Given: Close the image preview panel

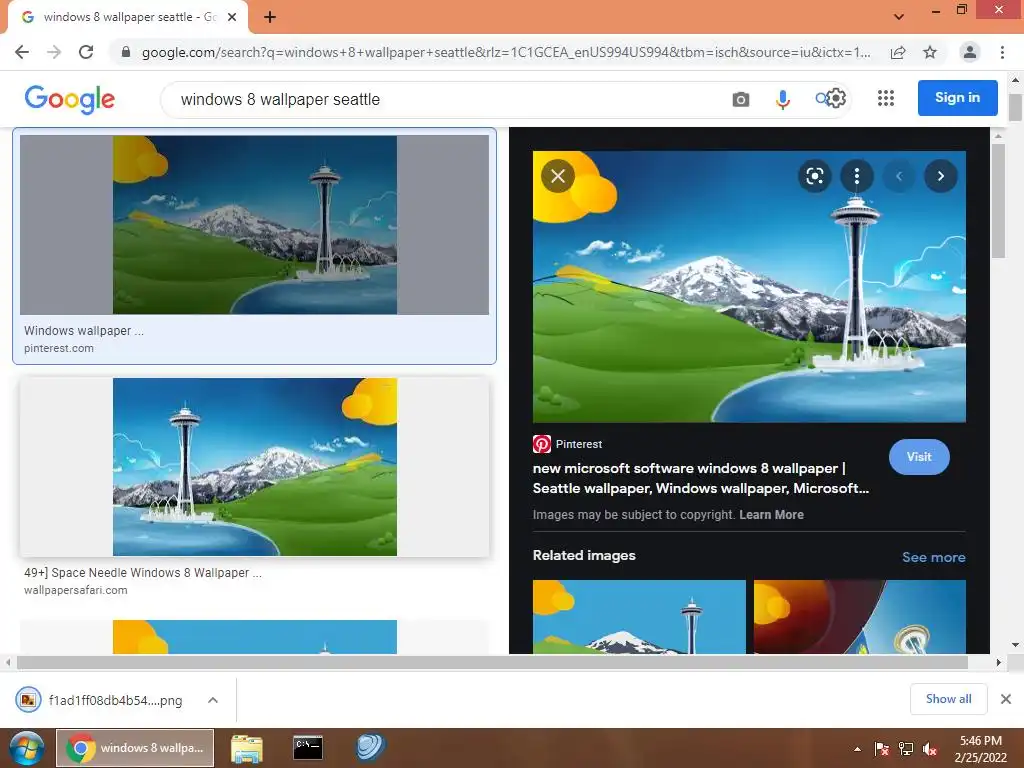Looking at the screenshot, I should click(558, 176).
